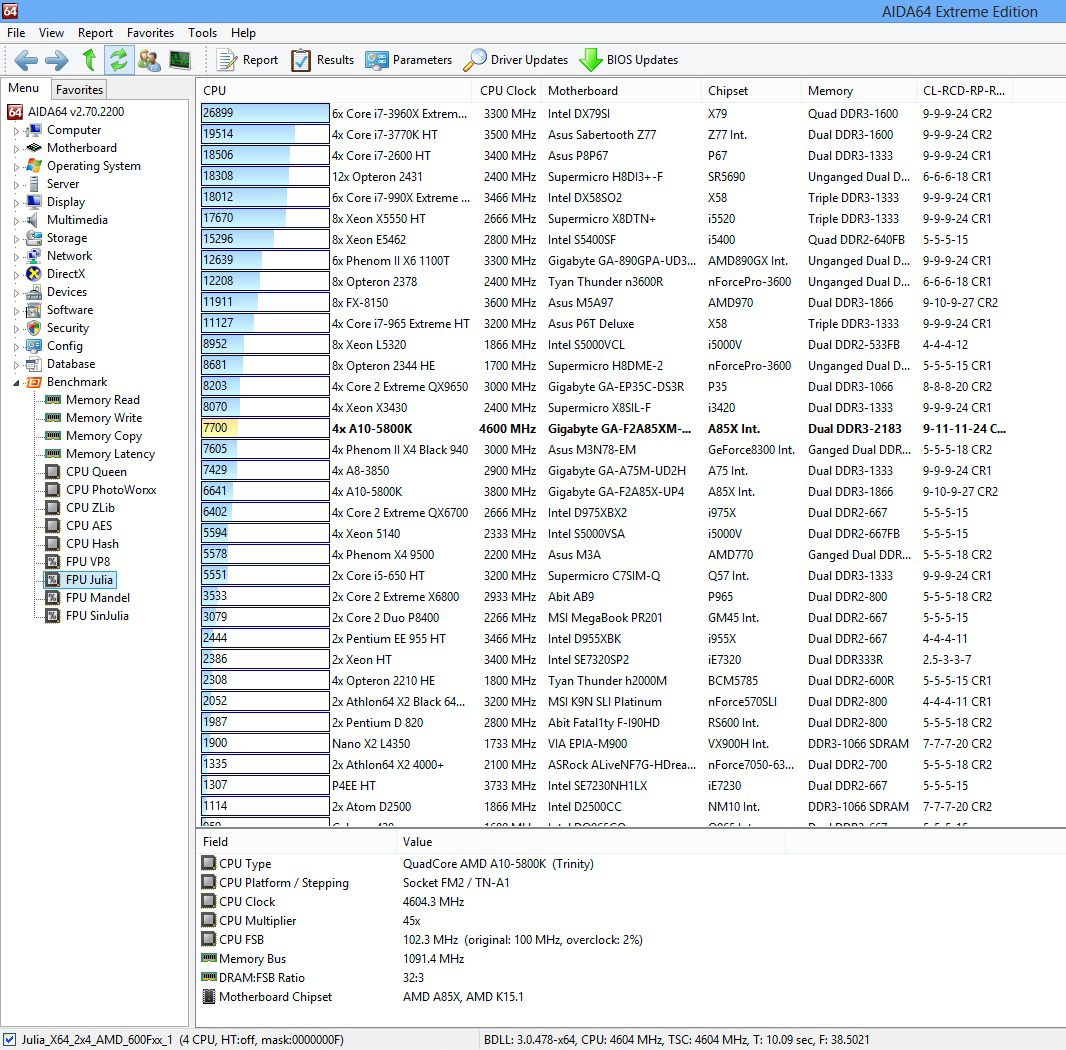Select the CPU AES benchmark icon

[52, 526]
